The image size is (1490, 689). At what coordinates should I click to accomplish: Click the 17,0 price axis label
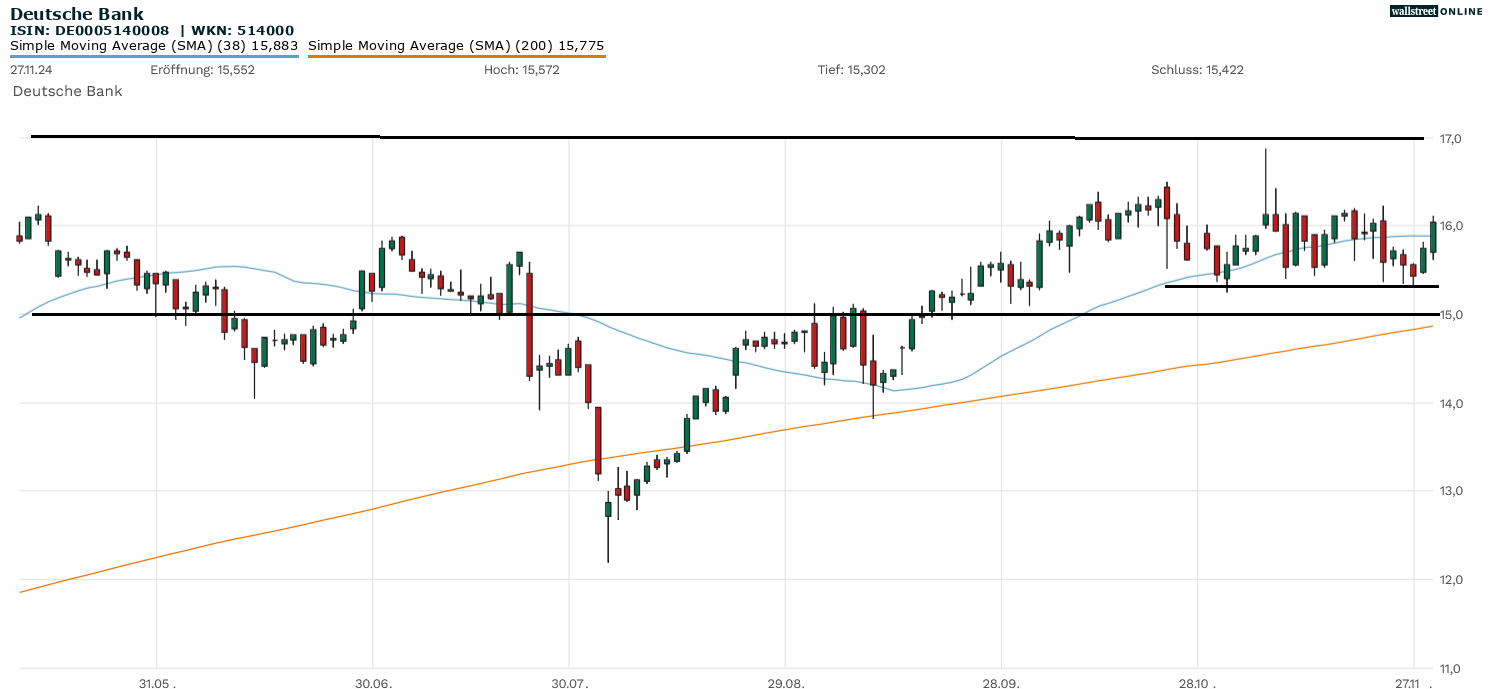[1450, 139]
